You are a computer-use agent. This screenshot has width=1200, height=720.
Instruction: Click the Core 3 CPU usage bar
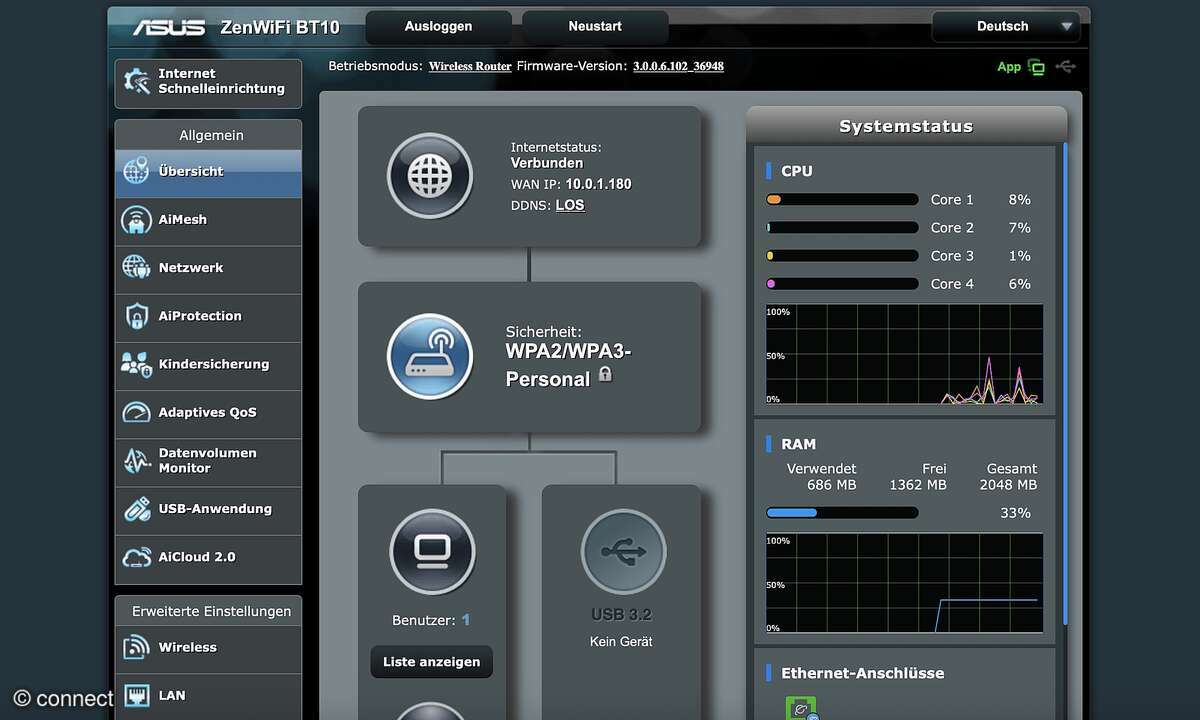[x=842, y=256]
